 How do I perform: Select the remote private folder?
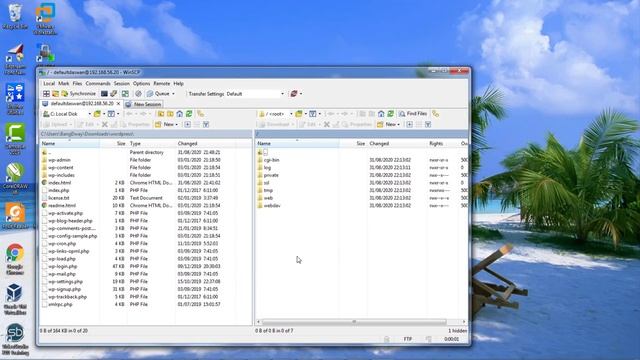point(271,175)
